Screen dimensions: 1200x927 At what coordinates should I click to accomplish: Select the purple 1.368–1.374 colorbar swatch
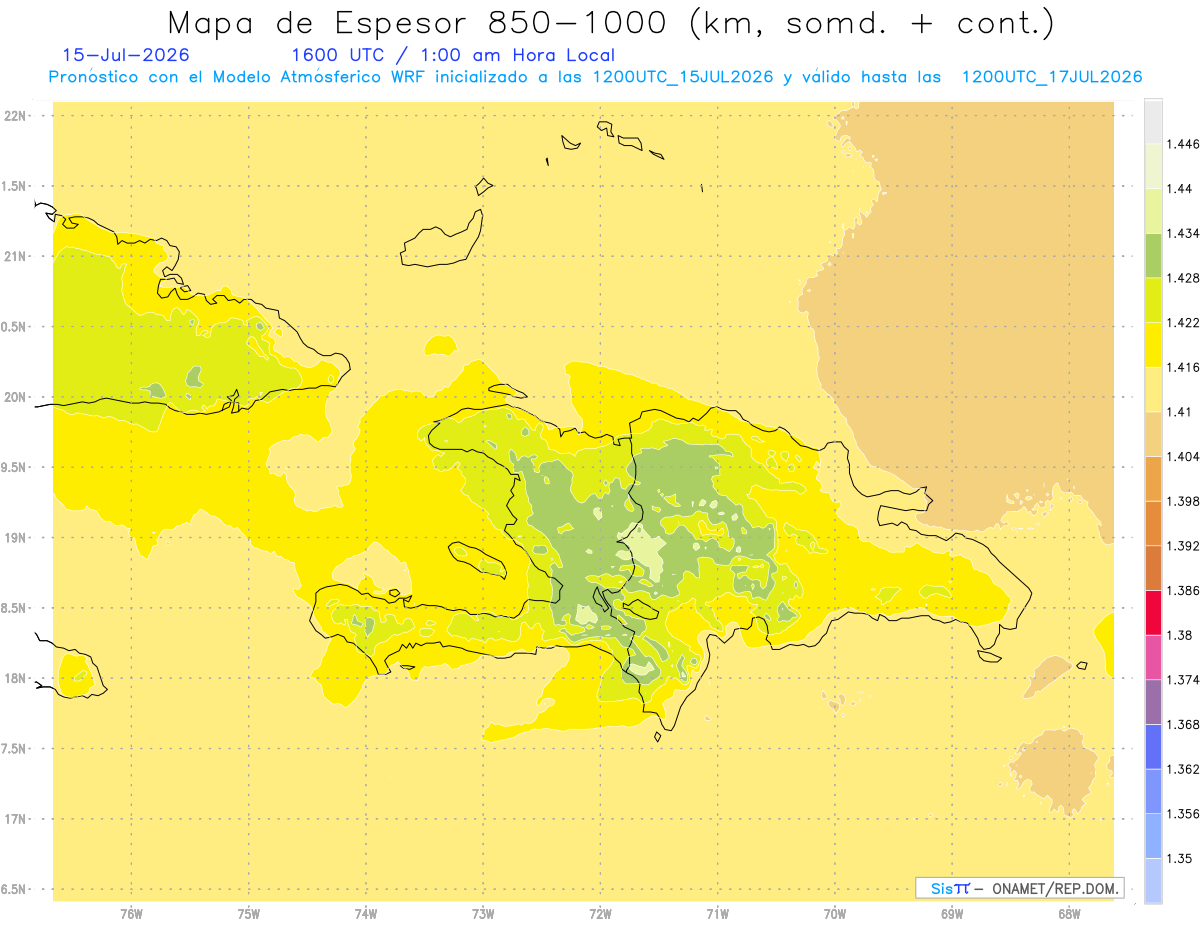point(1153,702)
